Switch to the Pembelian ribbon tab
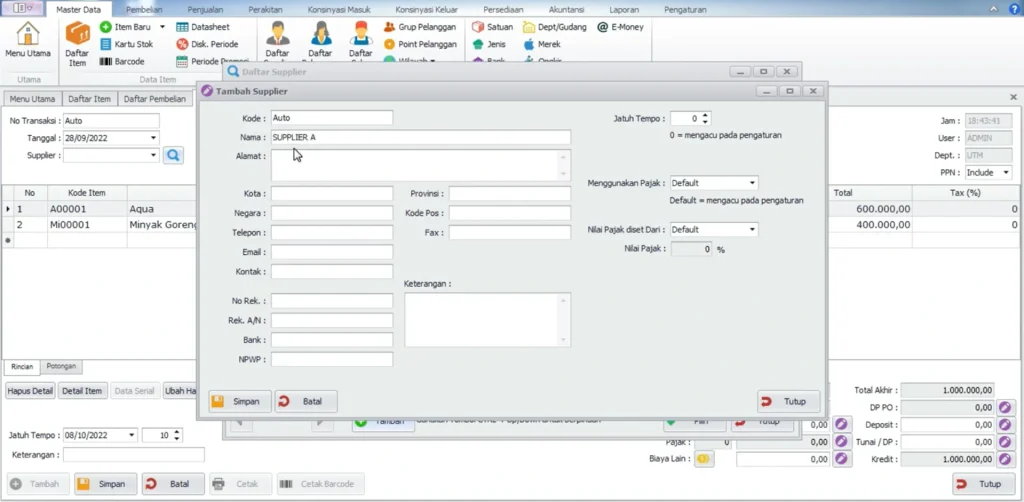This screenshot has width=1024, height=502. tap(144, 9)
